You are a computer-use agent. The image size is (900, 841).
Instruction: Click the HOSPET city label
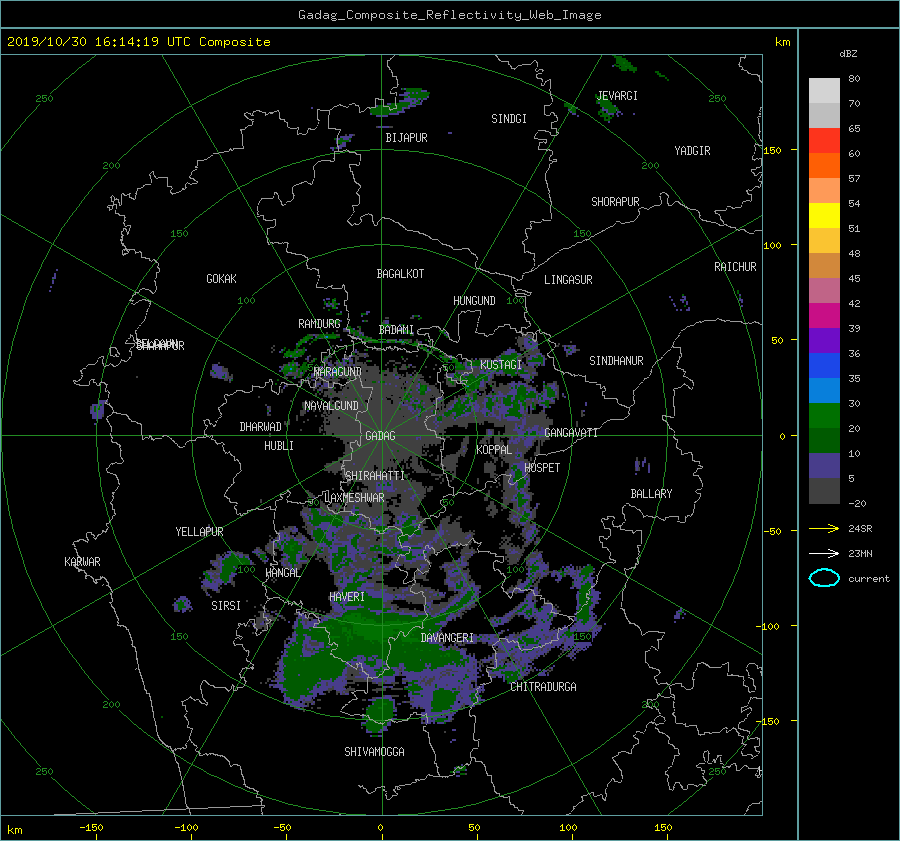542,468
